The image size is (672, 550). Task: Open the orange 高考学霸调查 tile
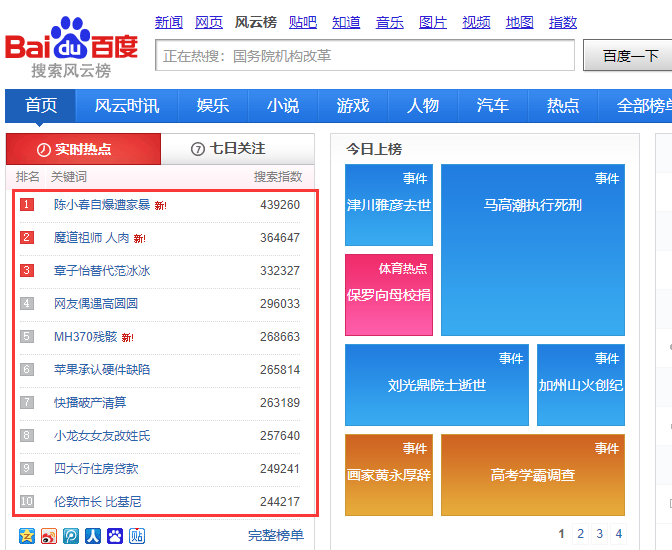(x=532, y=475)
